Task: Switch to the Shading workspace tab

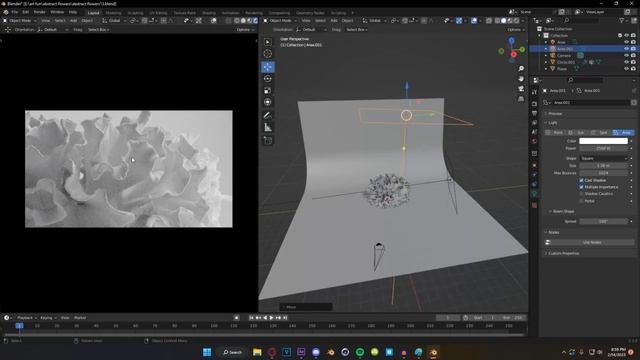Action: (209, 13)
